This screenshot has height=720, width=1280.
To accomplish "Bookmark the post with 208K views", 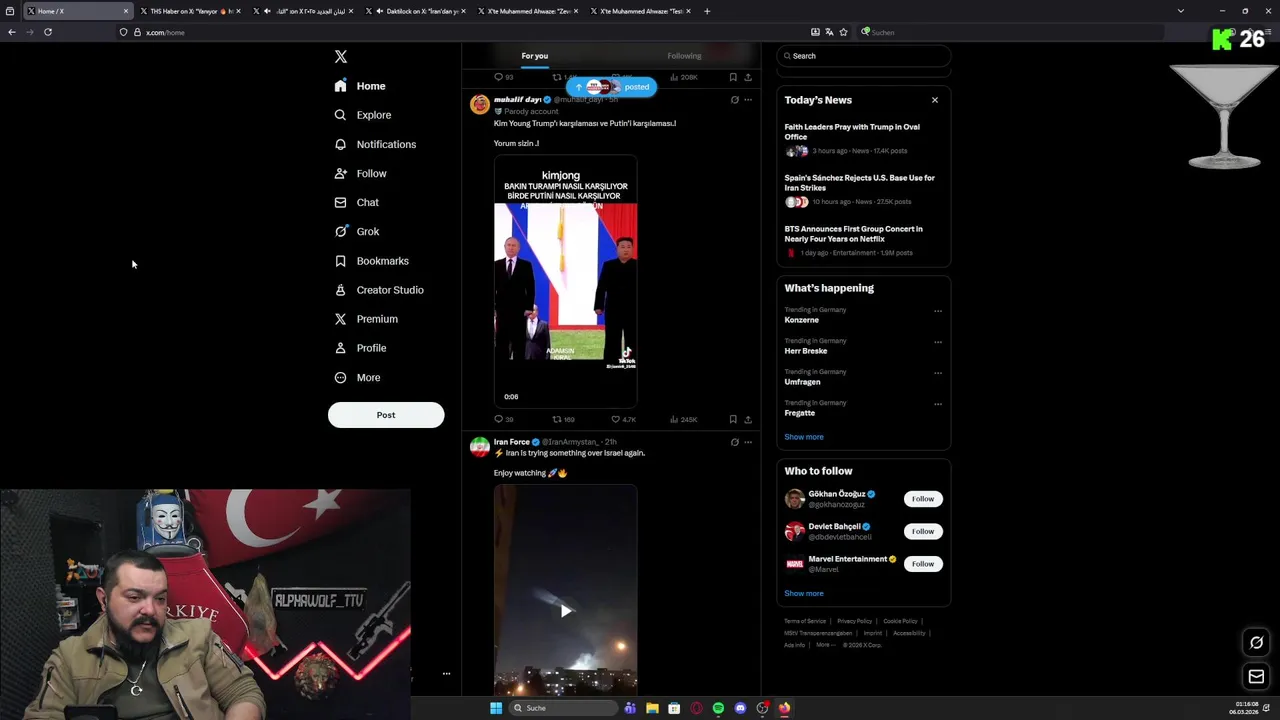I will click(x=733, y=77).
